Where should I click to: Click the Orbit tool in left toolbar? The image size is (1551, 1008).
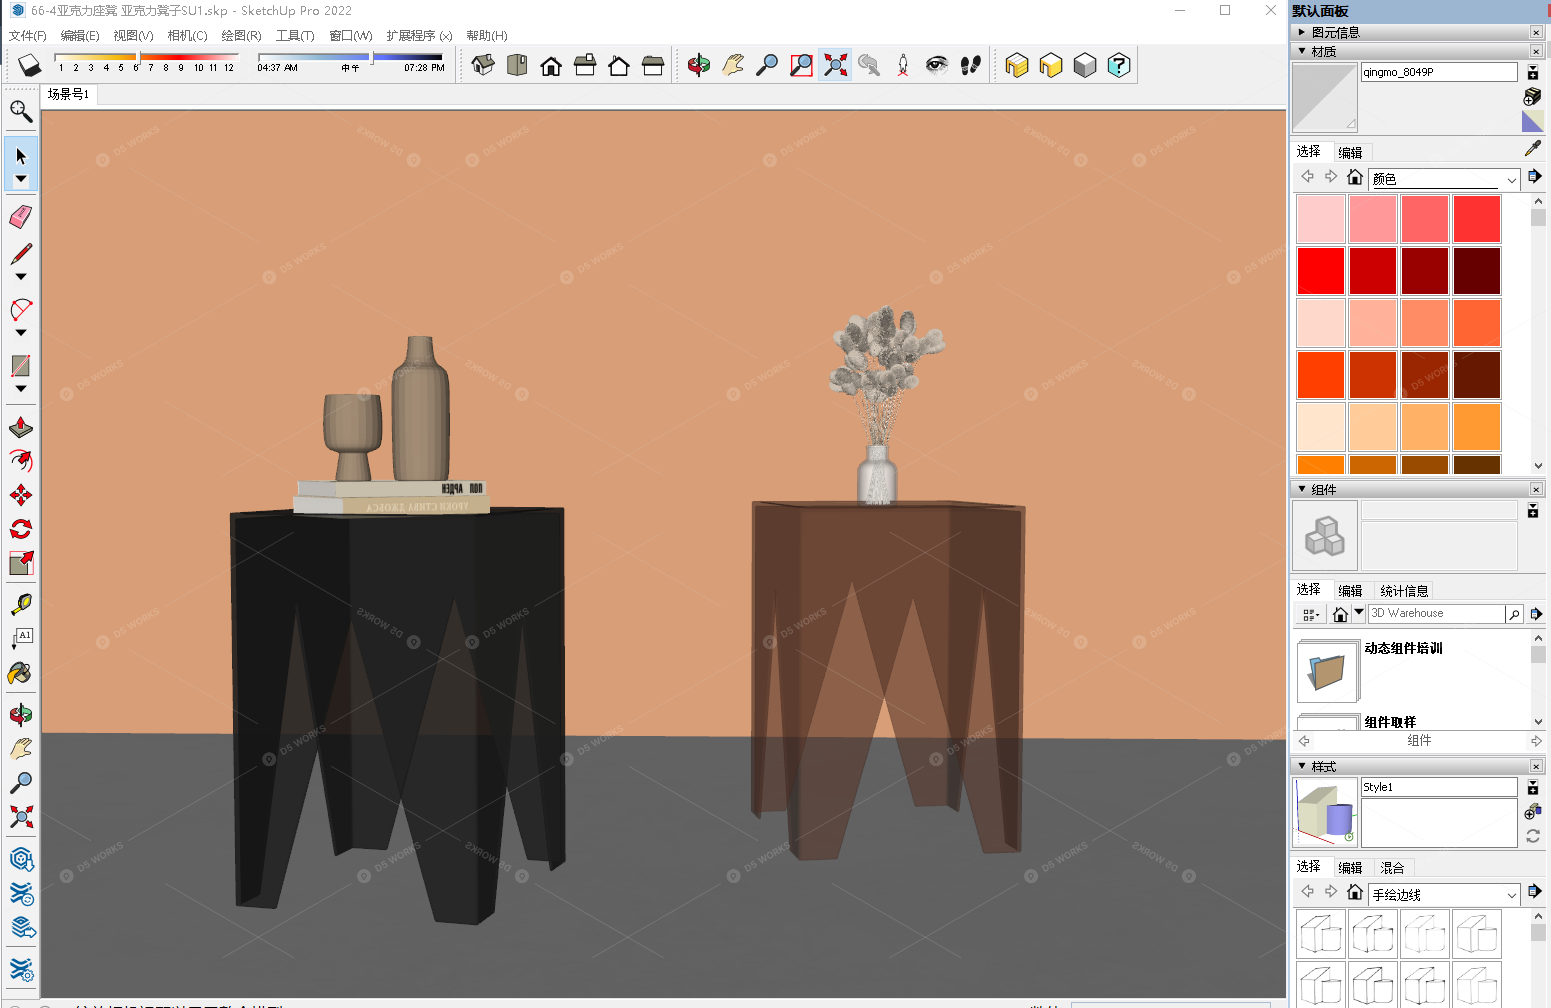(21, 714)
